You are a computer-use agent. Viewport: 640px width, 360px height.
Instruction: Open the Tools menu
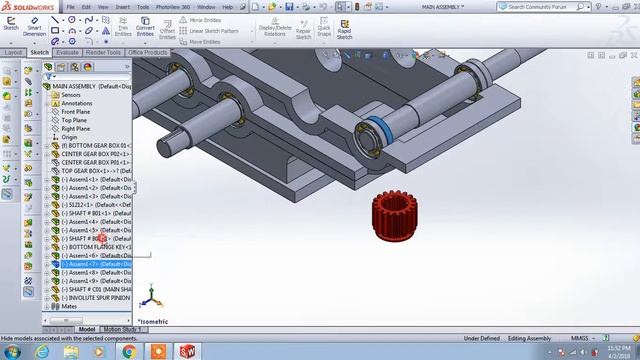click(x=143, y=7)
